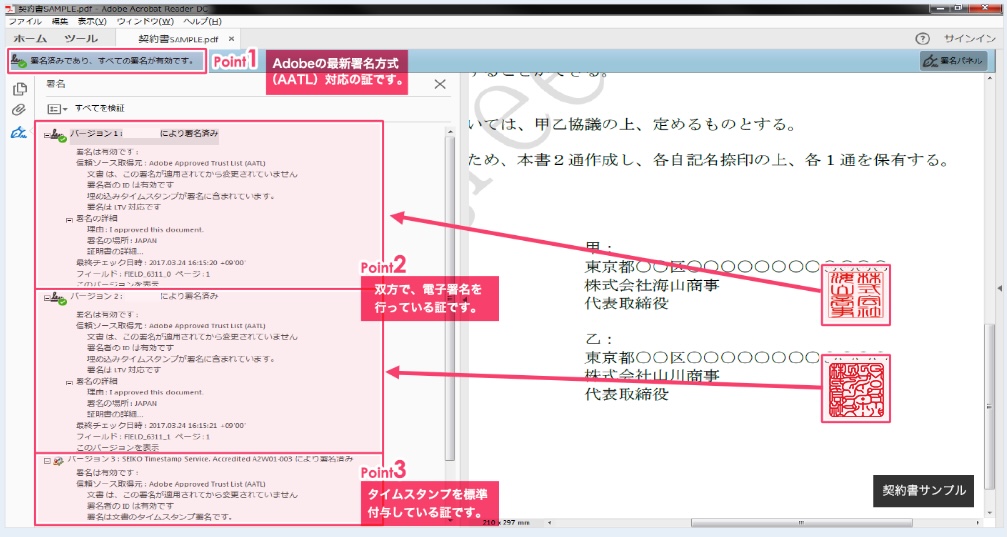Open the 表示(V) menu

(x=92, y=21)
